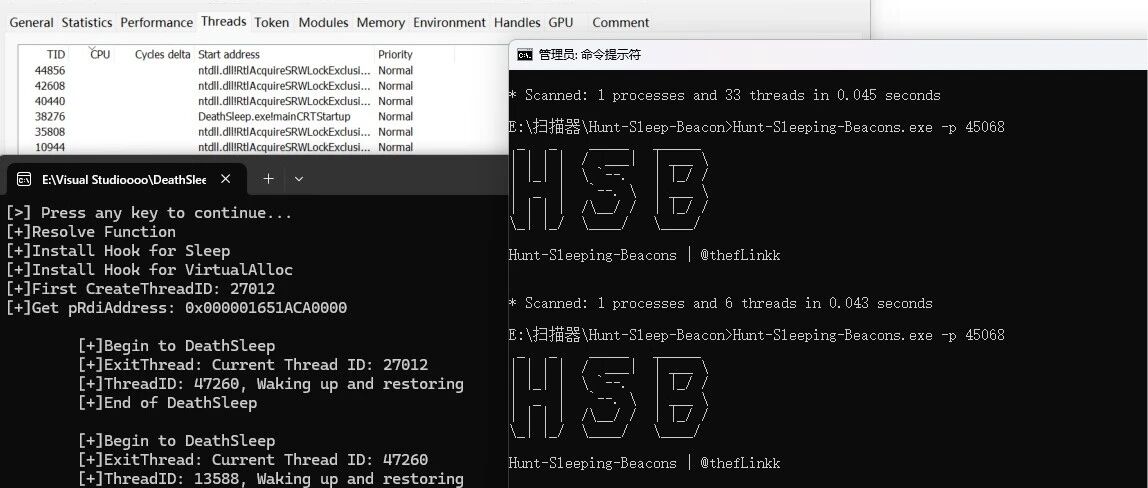Click the pRdiAddress 0x000001651ACA0000 line
Image resolution: width=1148 pixels, height=488 pixels.
tap(176, 308)
